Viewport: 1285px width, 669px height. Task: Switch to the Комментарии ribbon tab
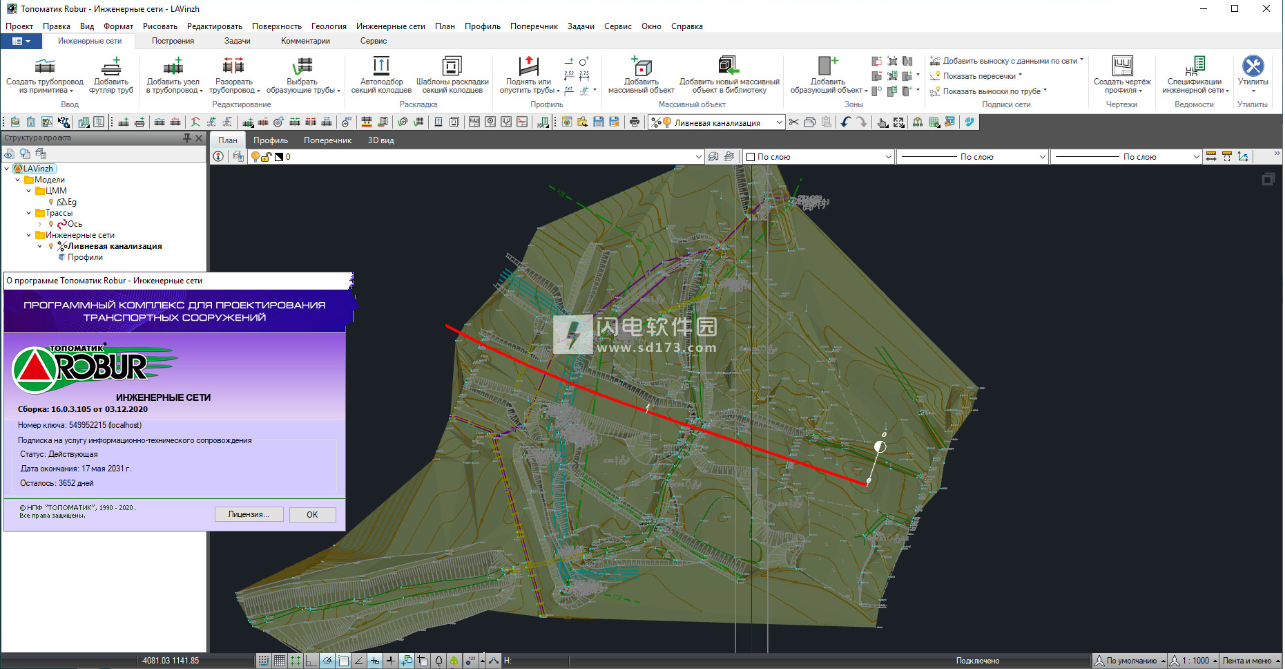(x=306, y=42)
